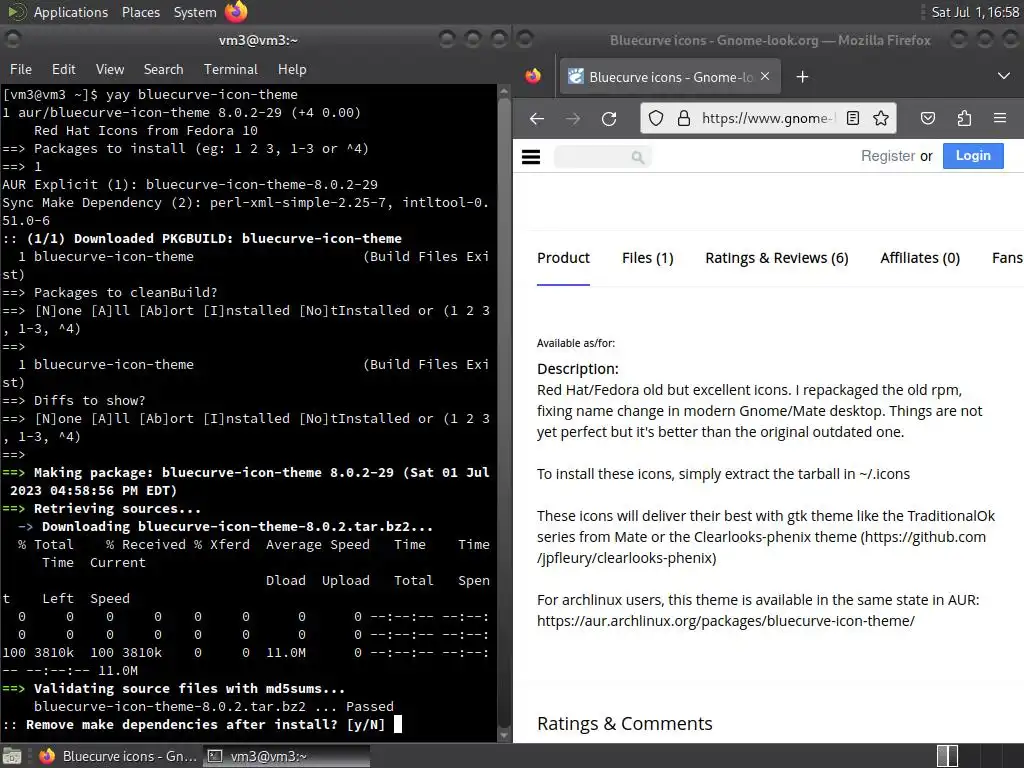Click the padlock site information icon

pos(683,118)
